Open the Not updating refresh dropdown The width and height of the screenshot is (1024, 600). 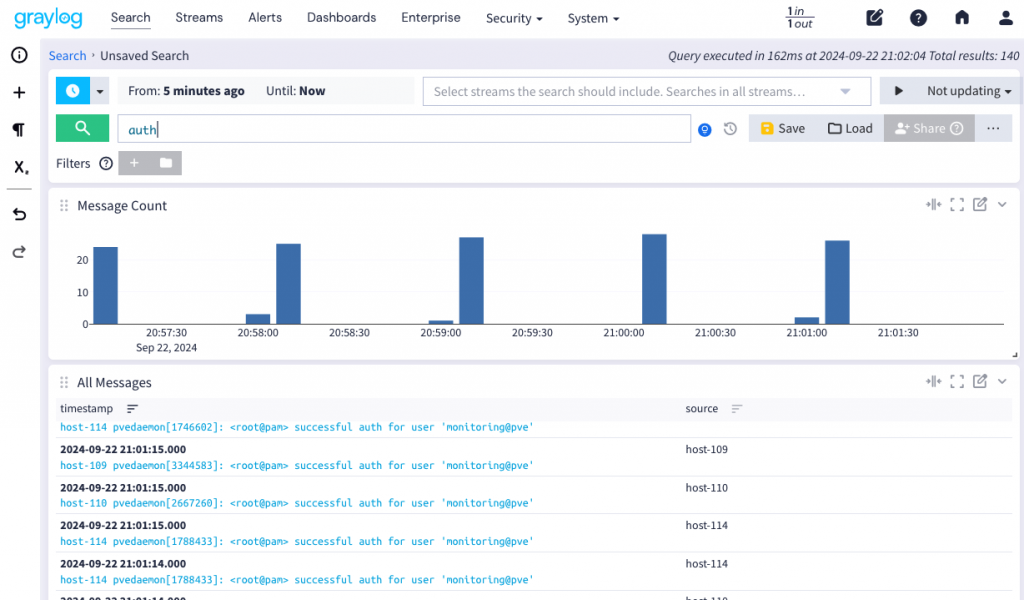tap(969, 91)
